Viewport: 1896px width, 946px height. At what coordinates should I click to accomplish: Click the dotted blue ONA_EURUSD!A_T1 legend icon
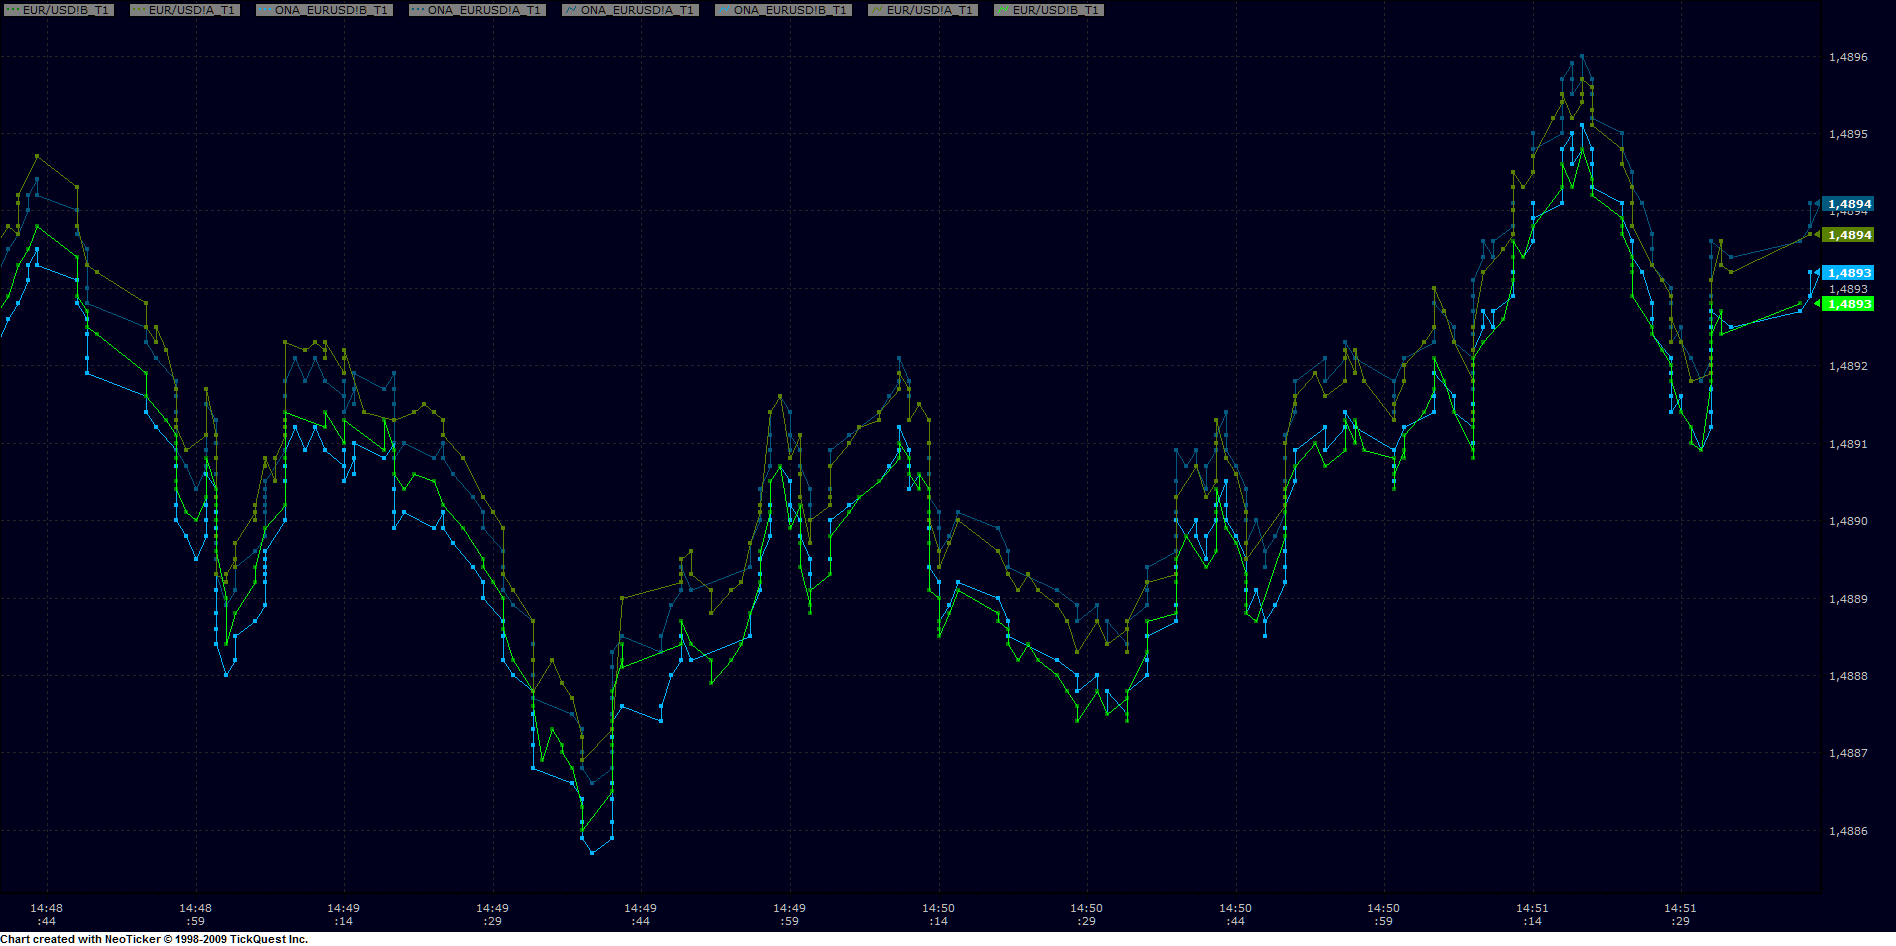tap(418, 10)
